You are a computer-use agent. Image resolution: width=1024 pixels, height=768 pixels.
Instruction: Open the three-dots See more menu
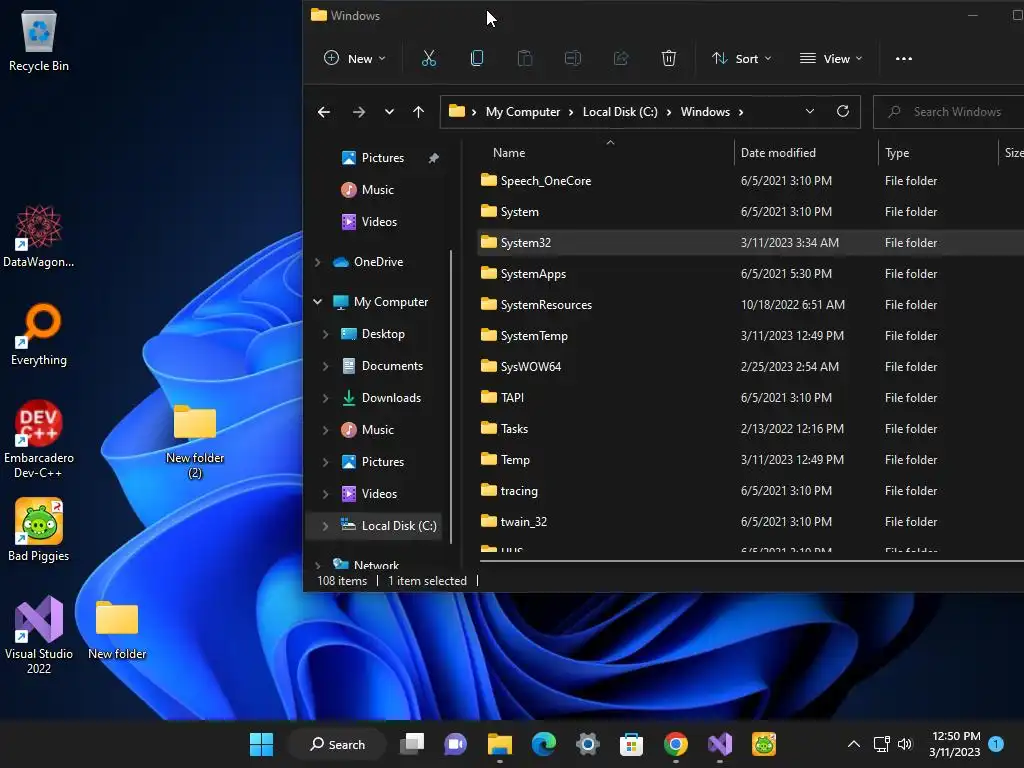point(904,59)
